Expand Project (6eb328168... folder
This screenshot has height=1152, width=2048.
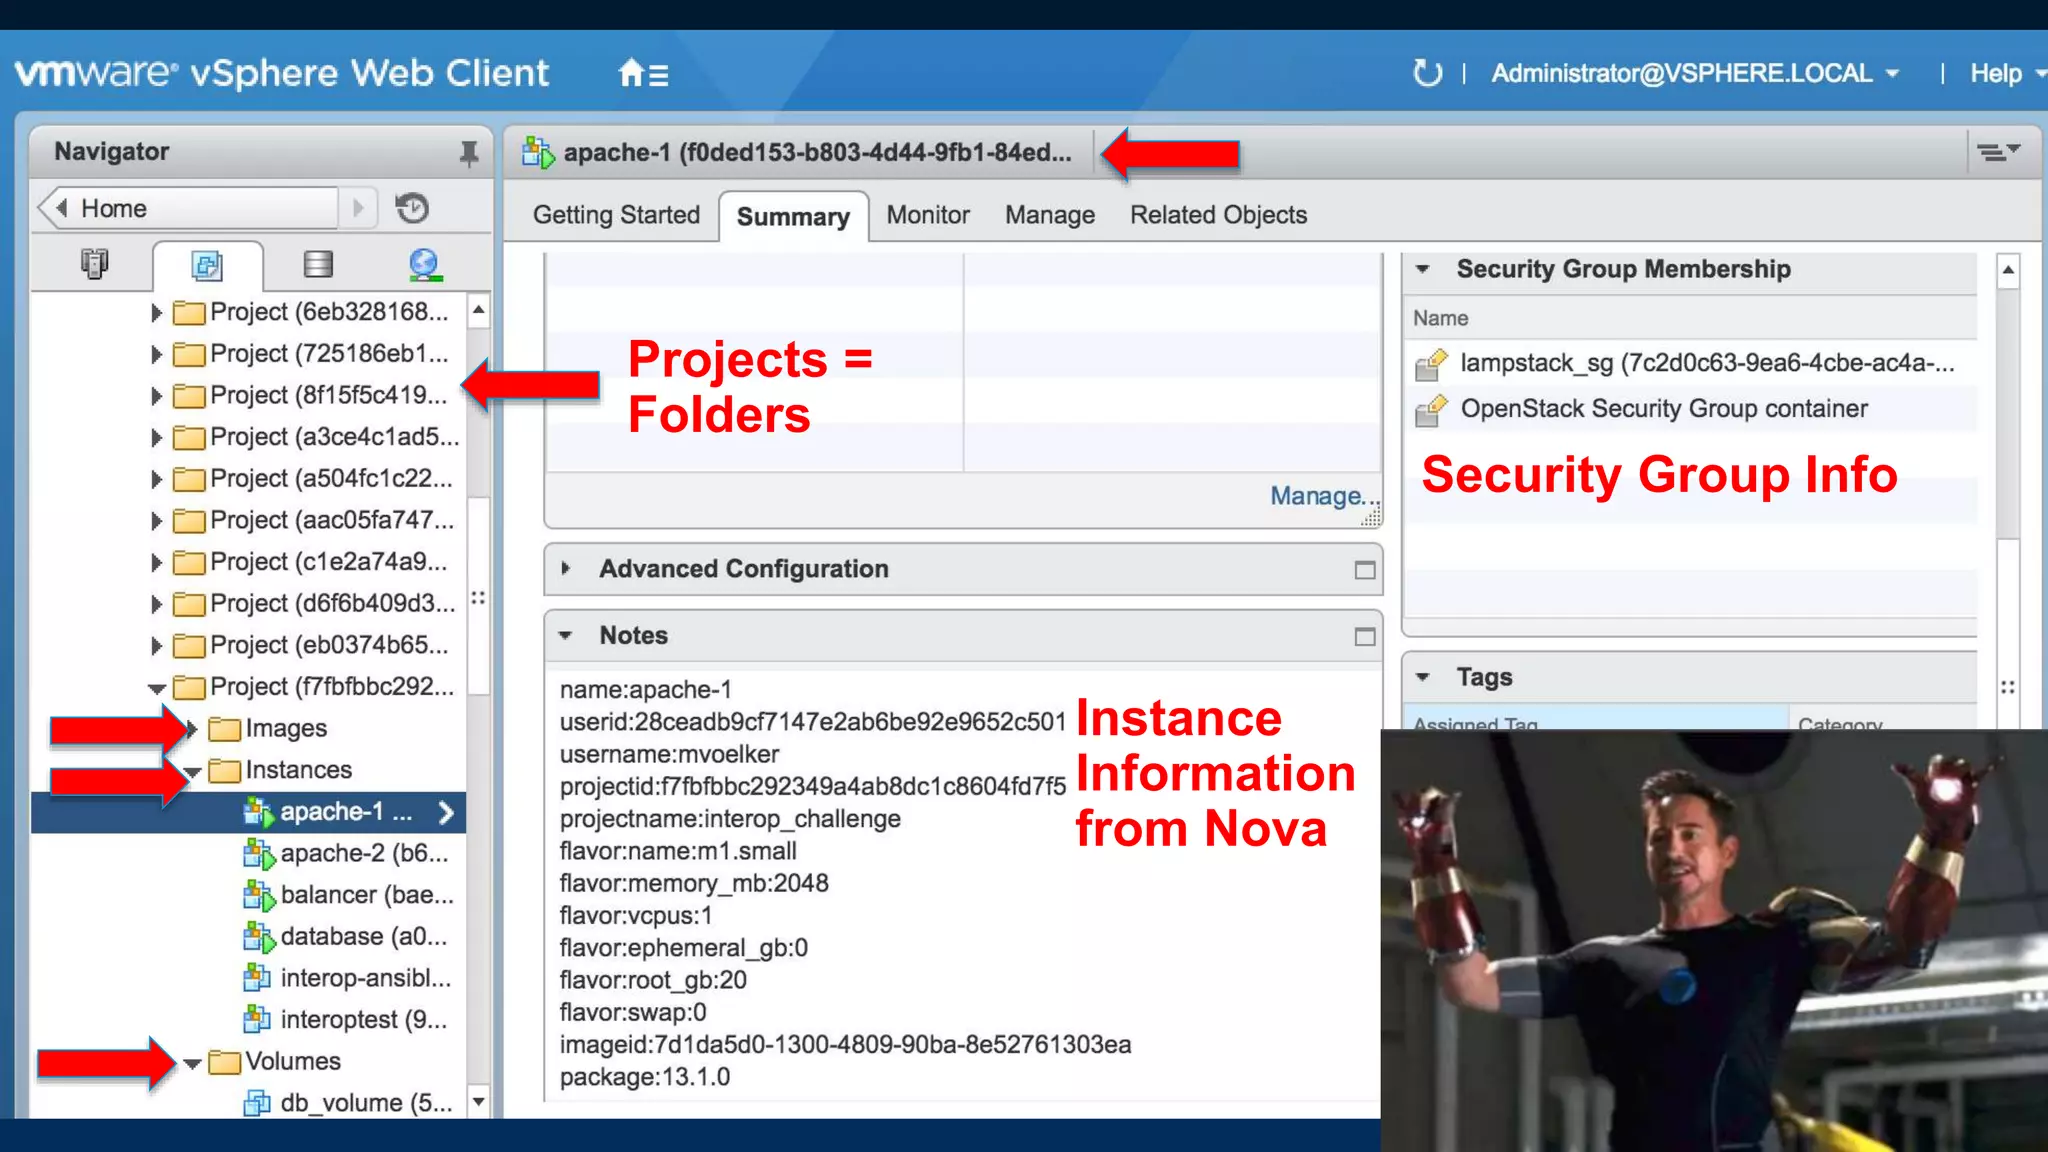156,313
